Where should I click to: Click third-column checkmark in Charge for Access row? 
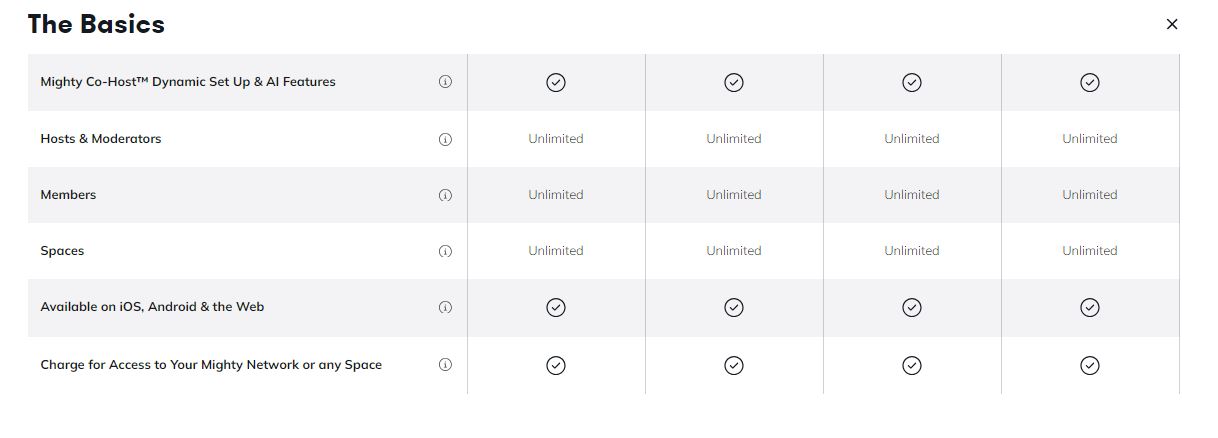coord(912,365)
